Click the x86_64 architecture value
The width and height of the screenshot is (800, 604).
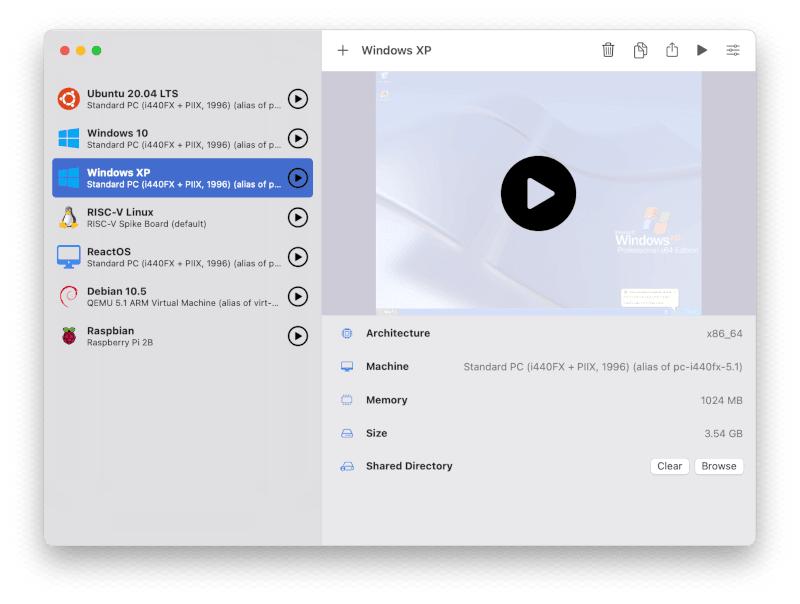[724, 334]
